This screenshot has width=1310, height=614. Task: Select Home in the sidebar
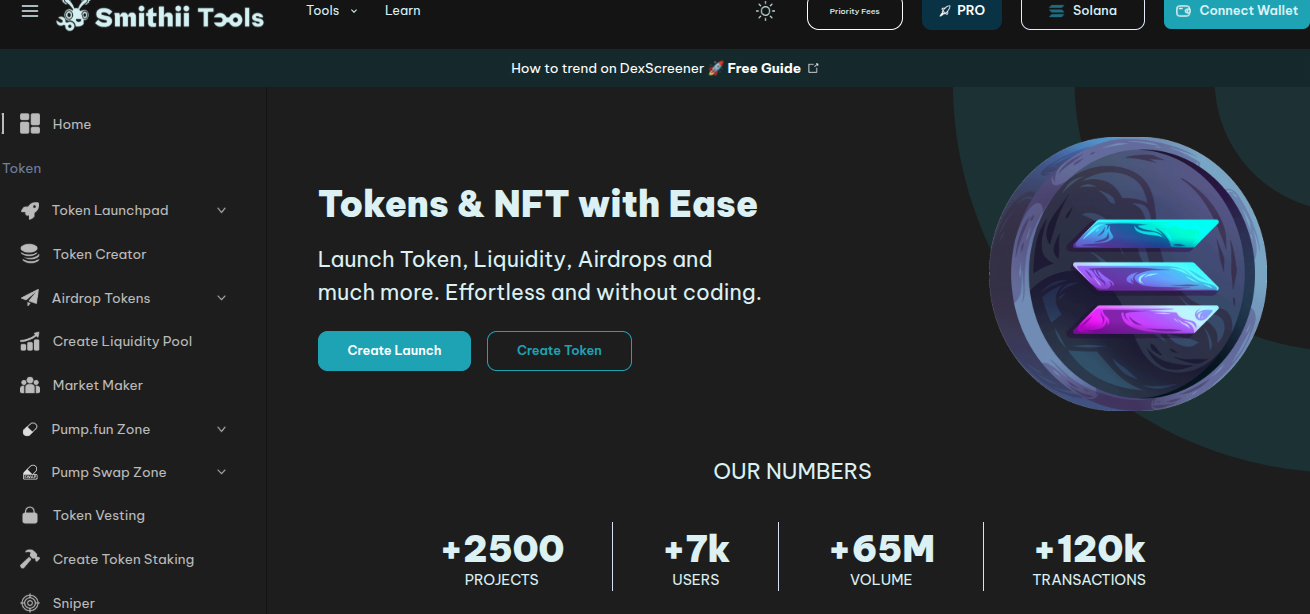click(x=72, y=124)
